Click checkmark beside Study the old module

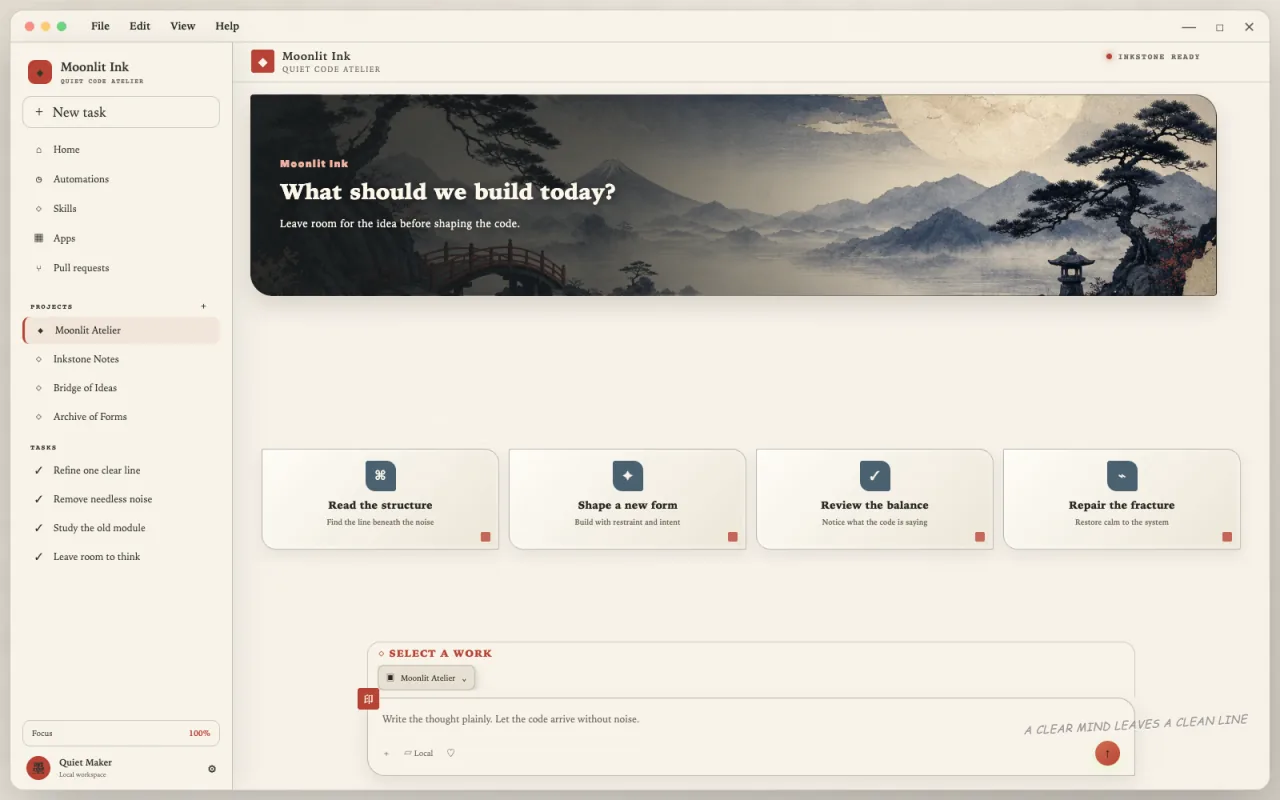coord(39,528)
